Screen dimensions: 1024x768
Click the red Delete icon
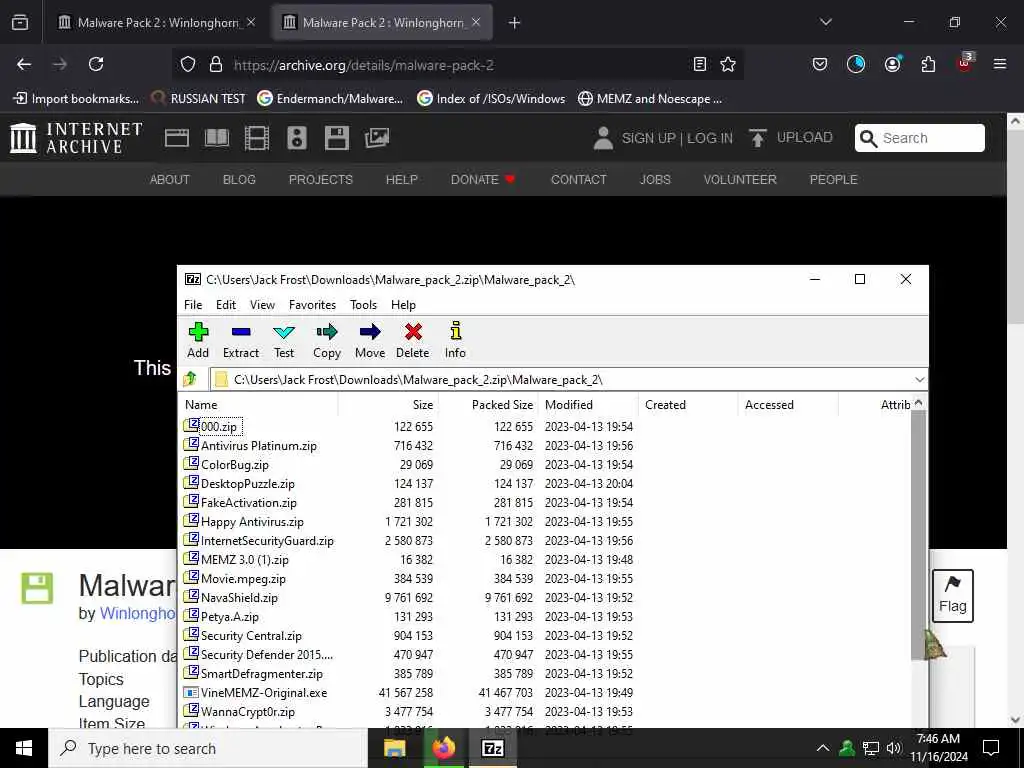[413, 340]
